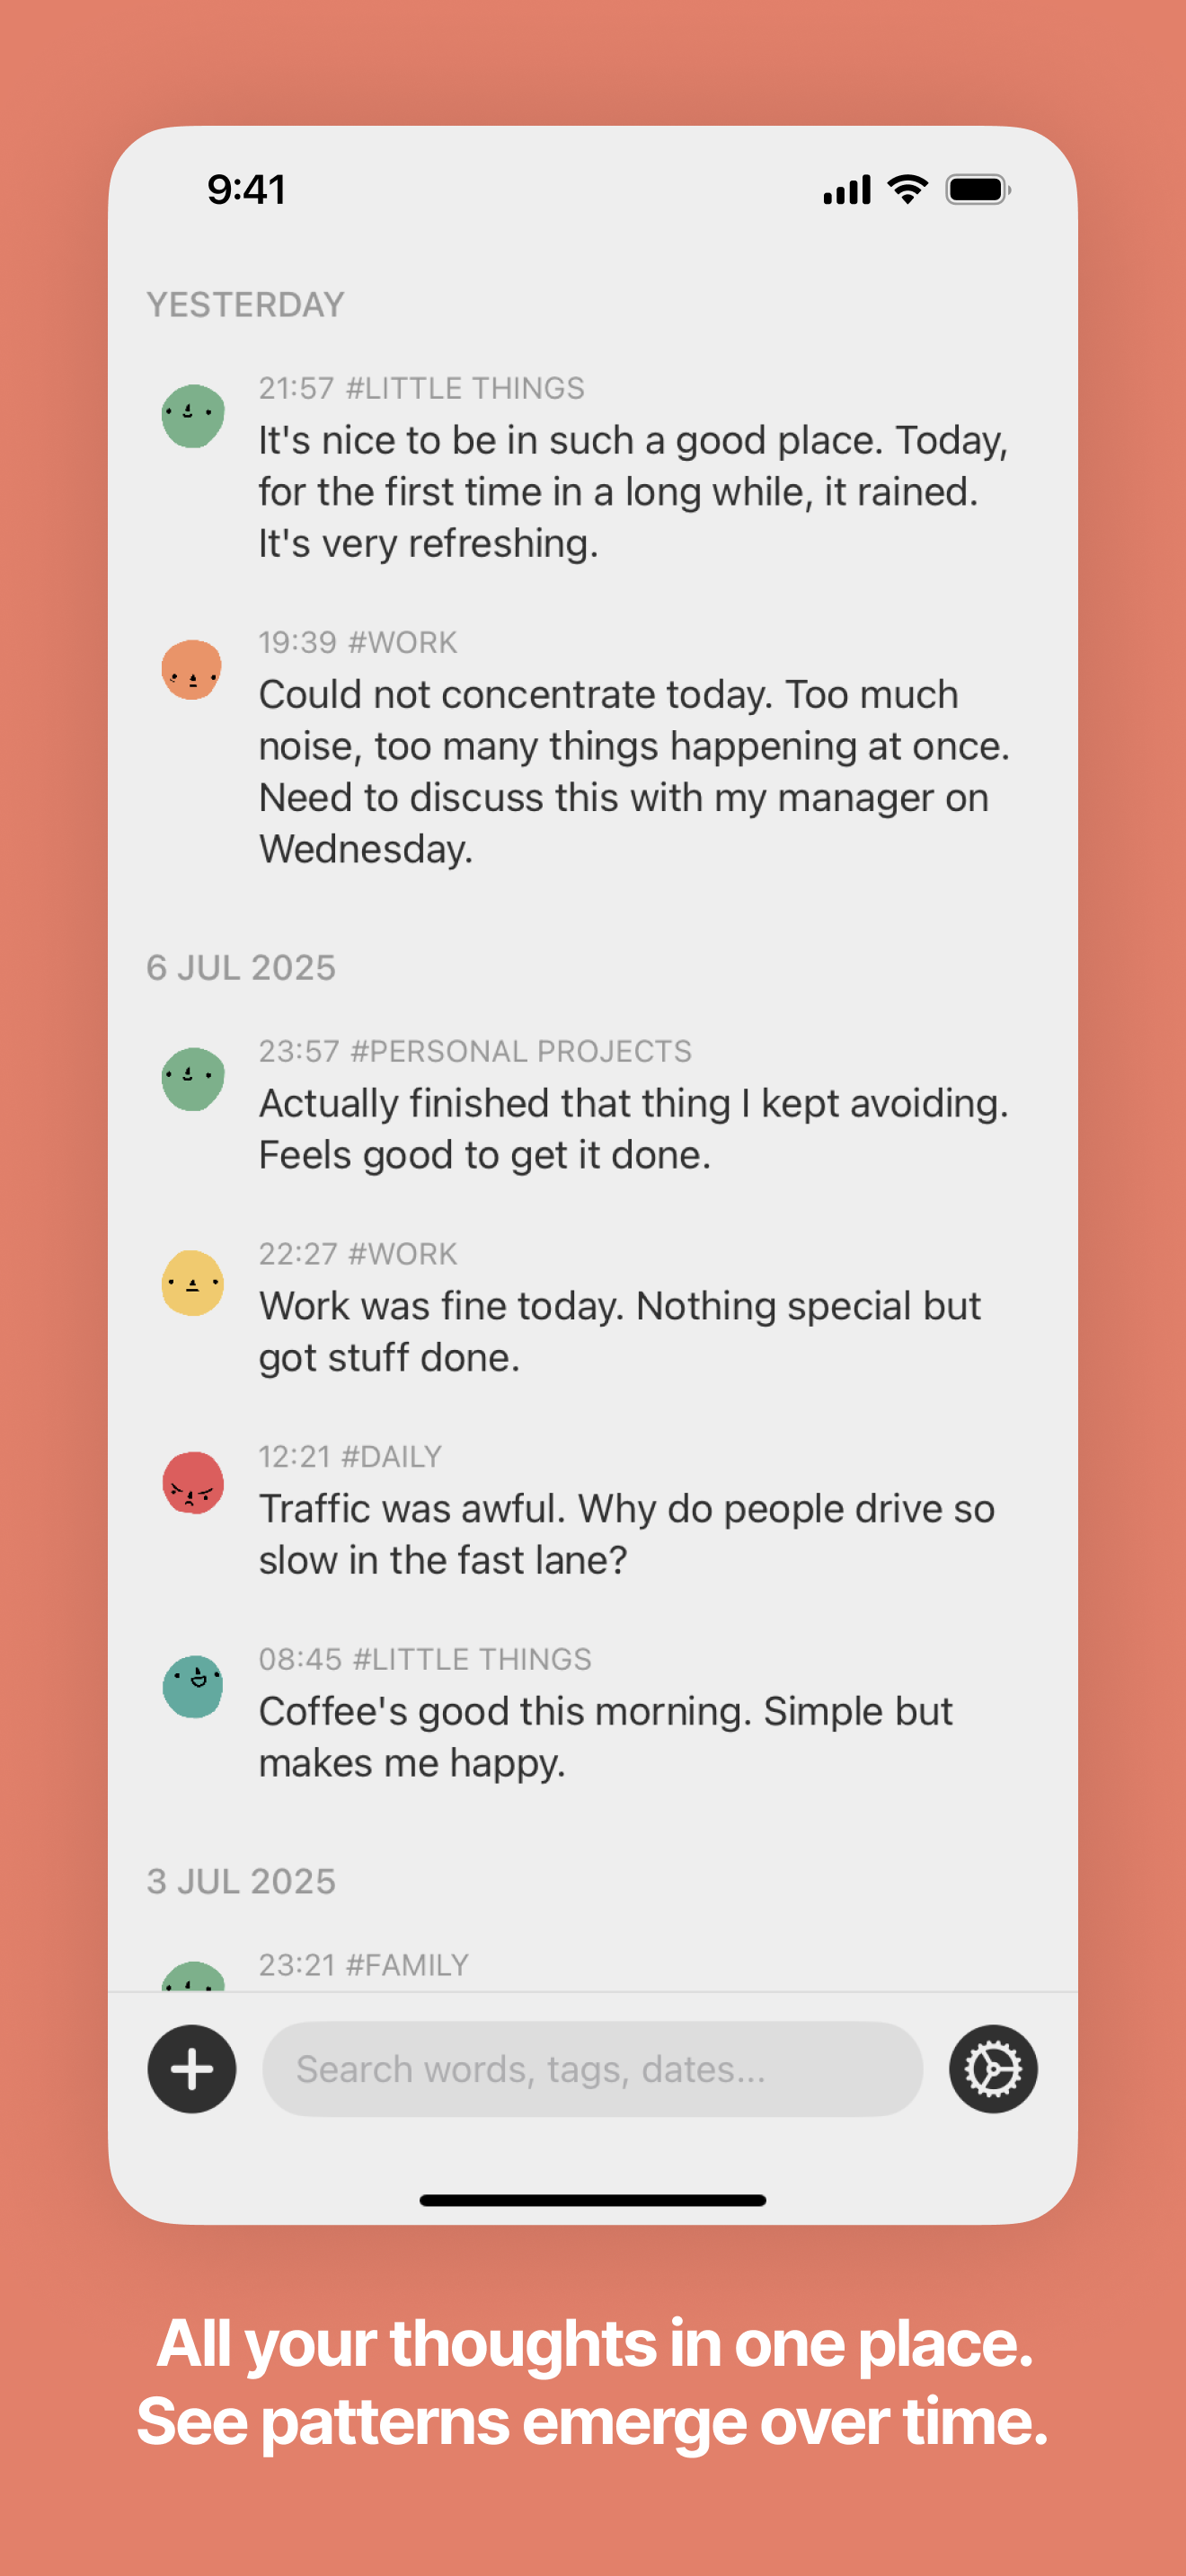Tap green mood face on 23:57 entry
Screen dimensions: 1186x2576
click(193, 1079)
